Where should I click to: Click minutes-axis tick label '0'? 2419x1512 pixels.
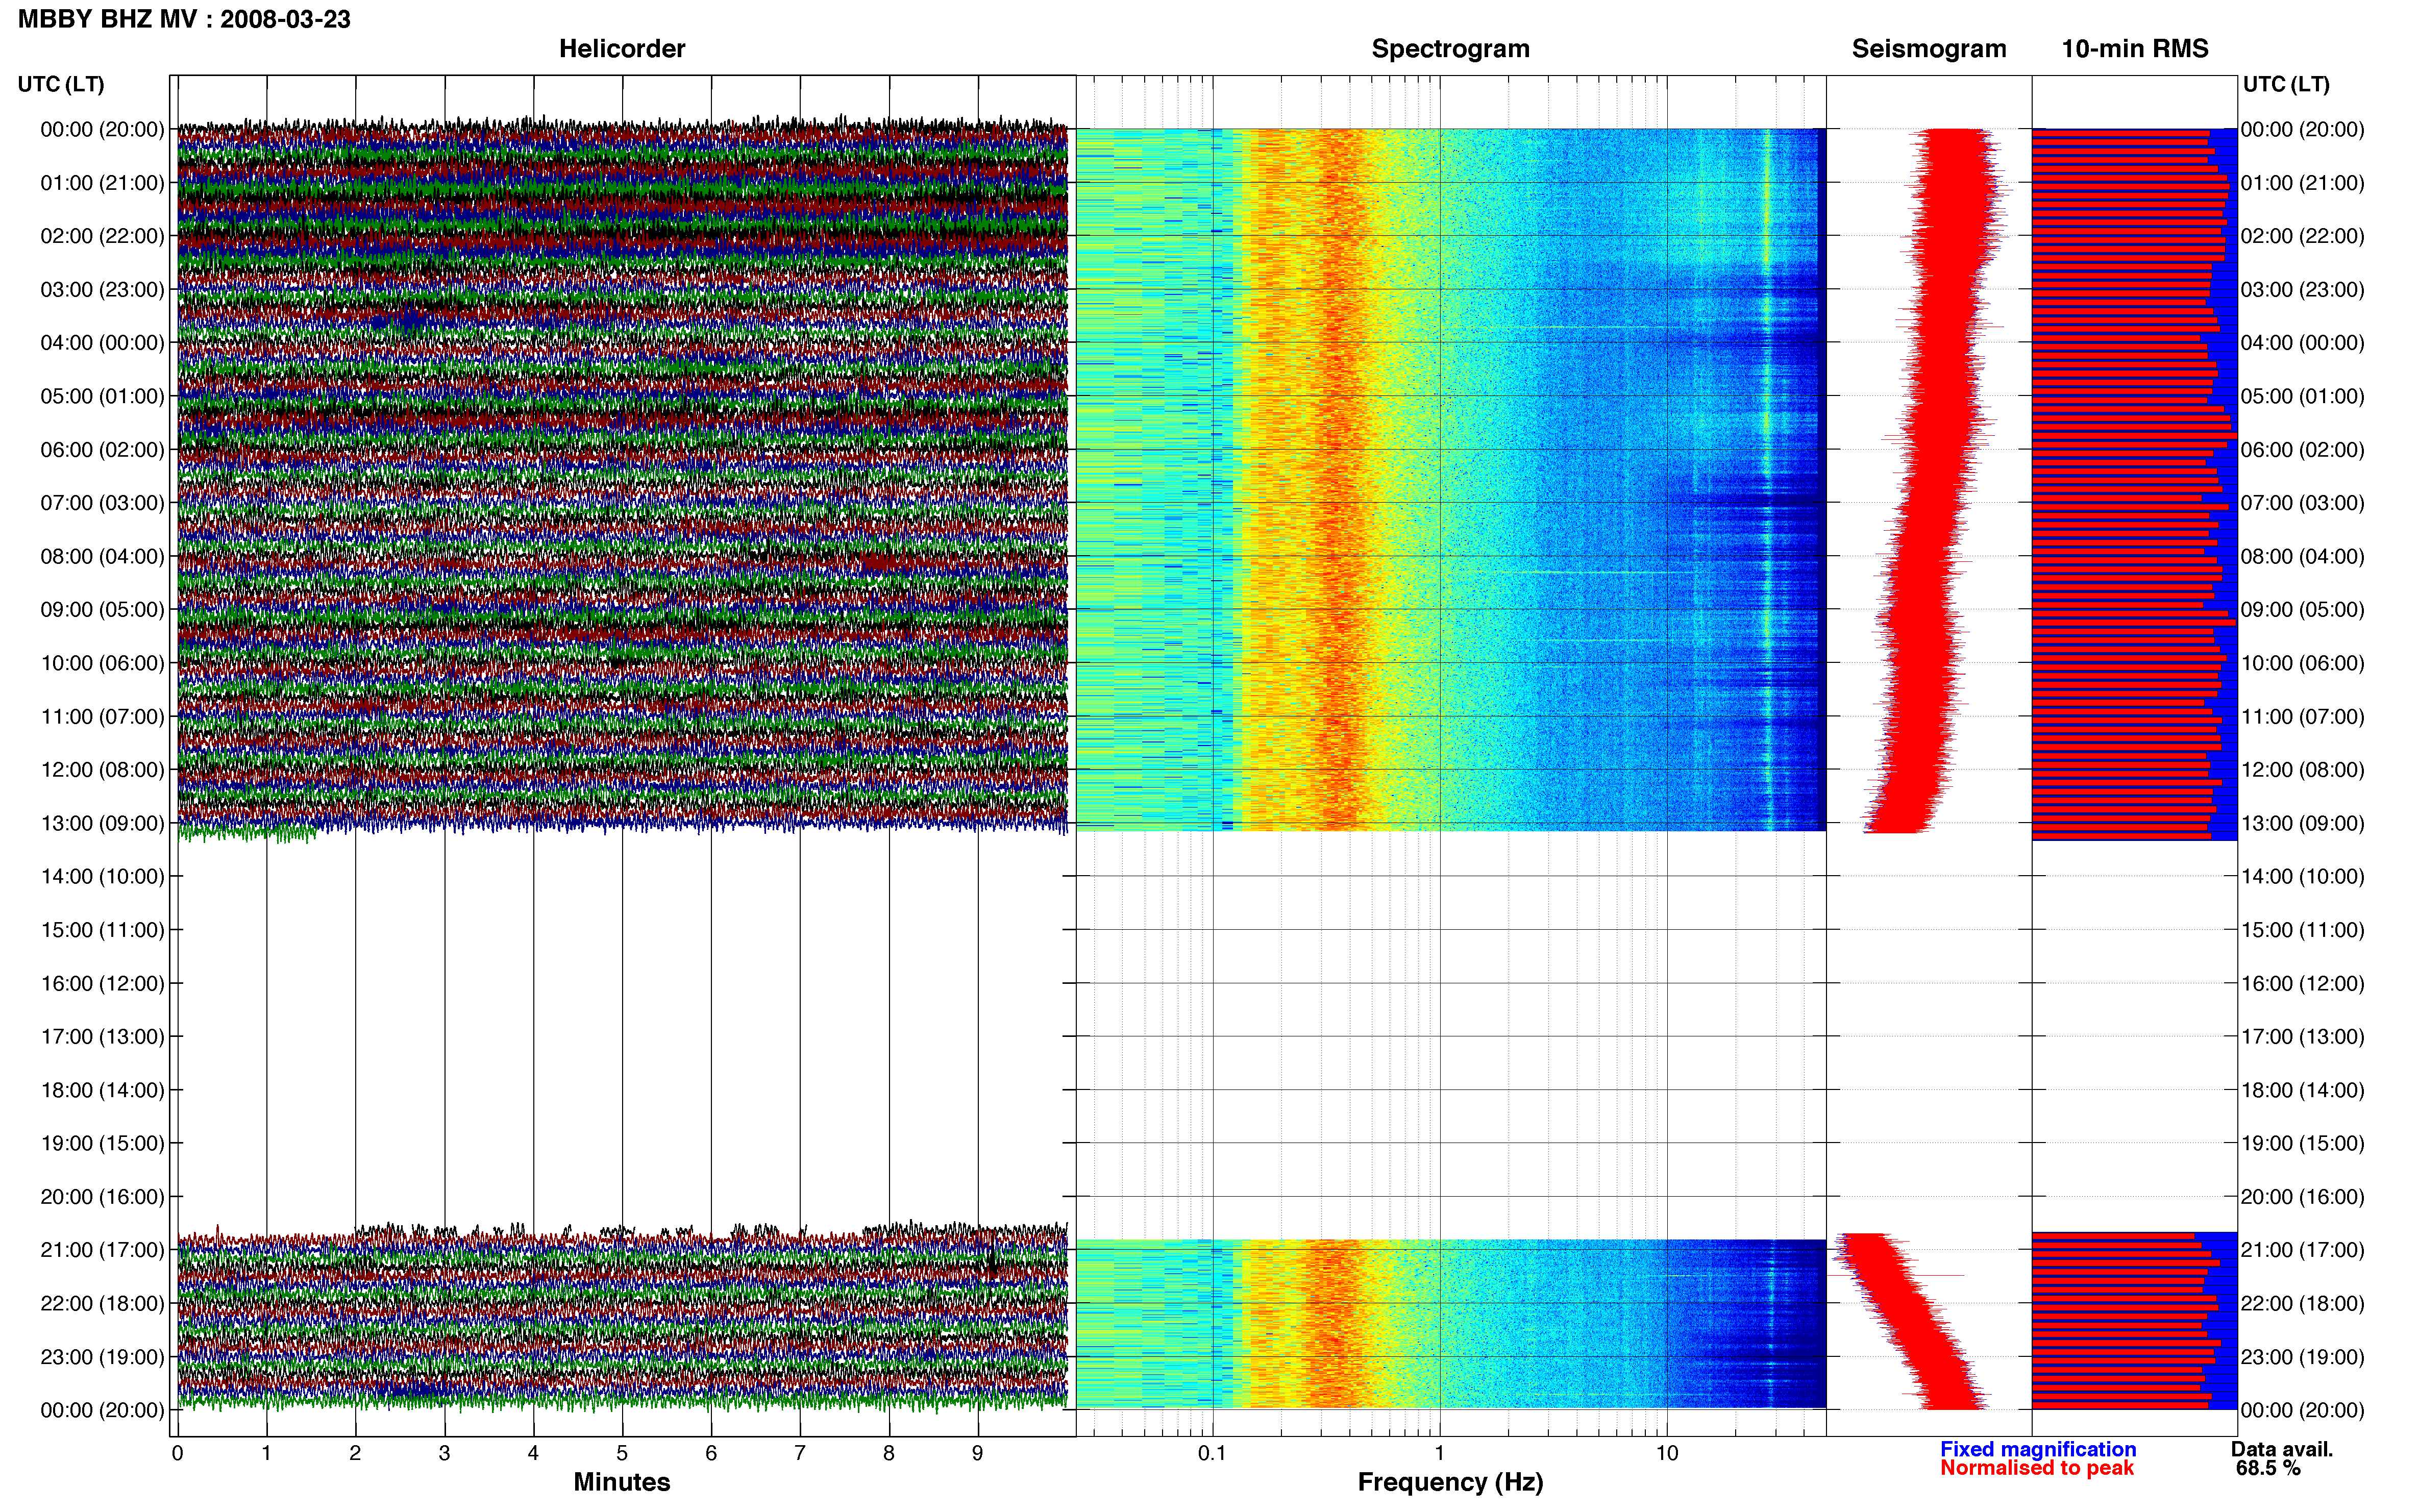click(177, 1453)
